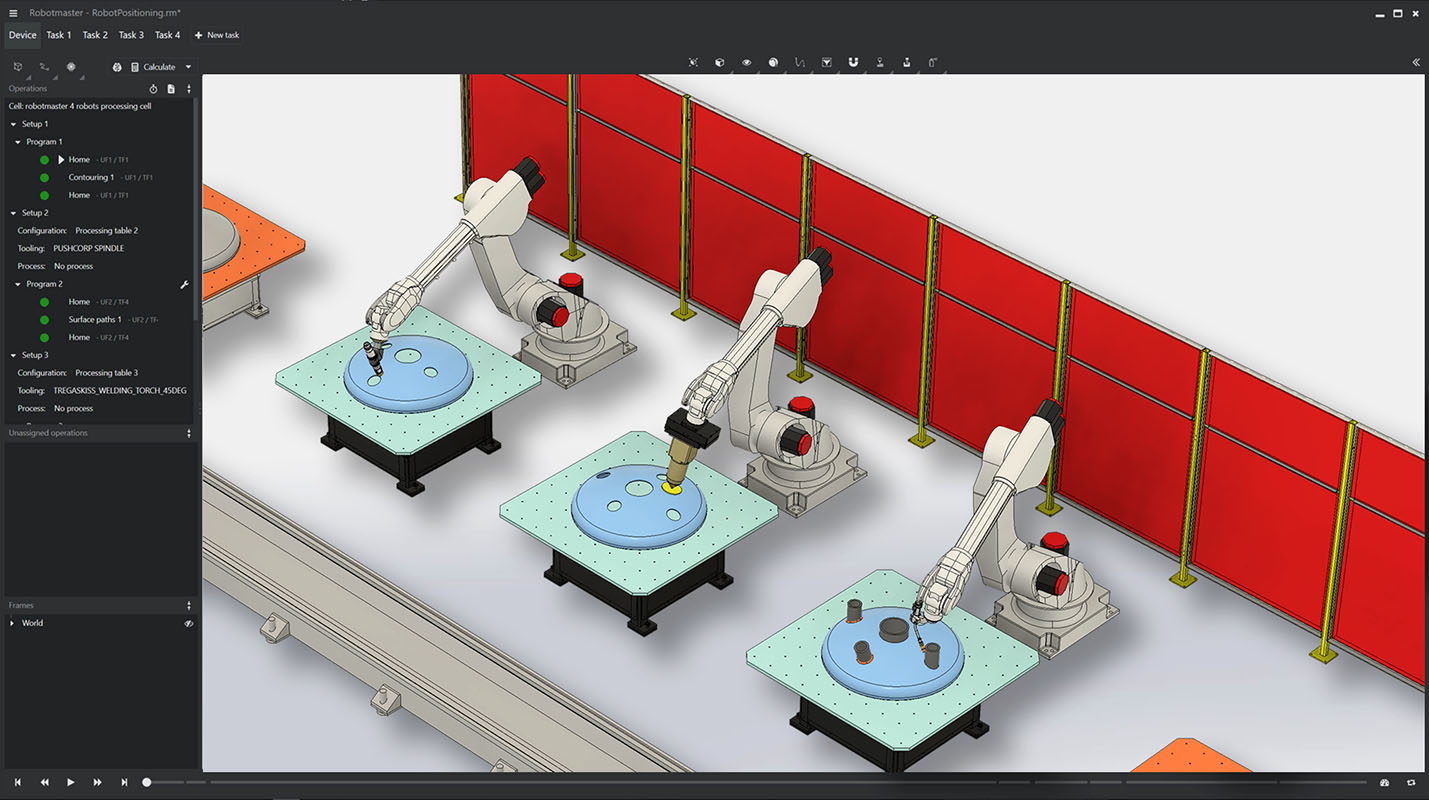Click the loop playback icon at bottom right

[x=1411, y=782]
